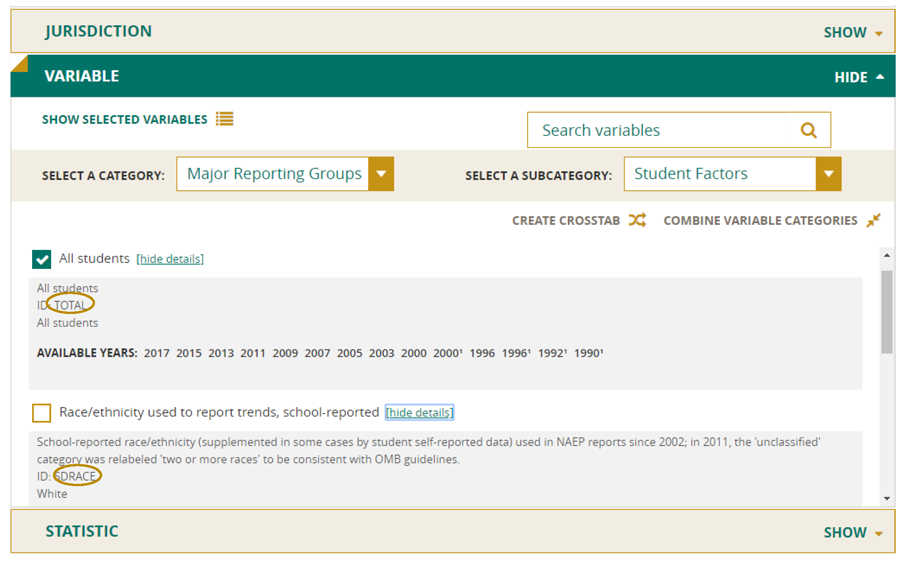Collapse the Variable section with HIDE
Viewport: 900px width, 561px height.
coord(859,78)
